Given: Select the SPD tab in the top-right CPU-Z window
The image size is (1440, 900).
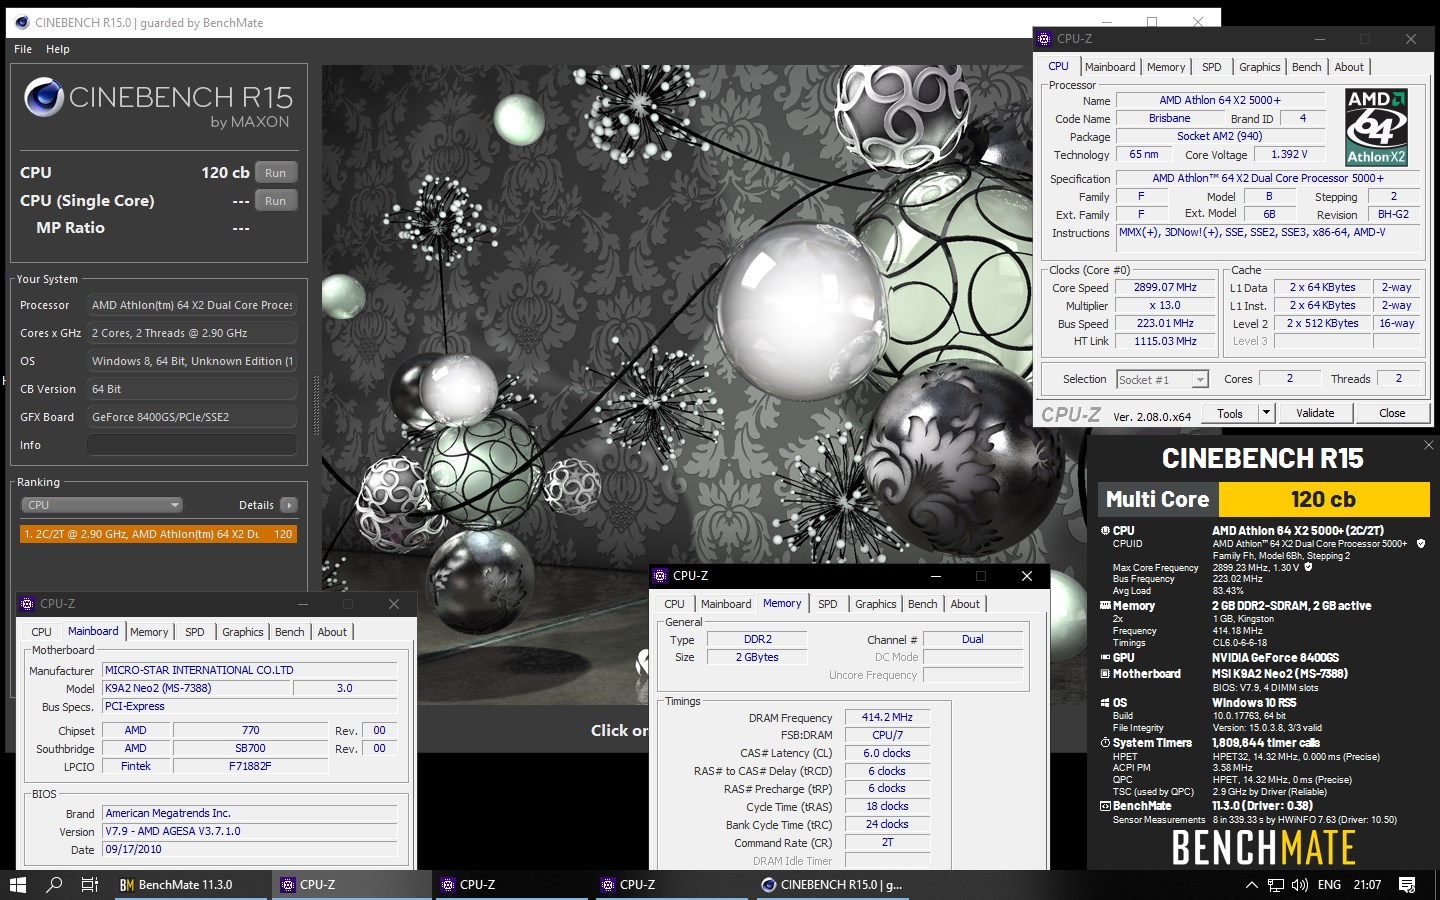Looking at the screenshot, I should [x=1212, y=67].
